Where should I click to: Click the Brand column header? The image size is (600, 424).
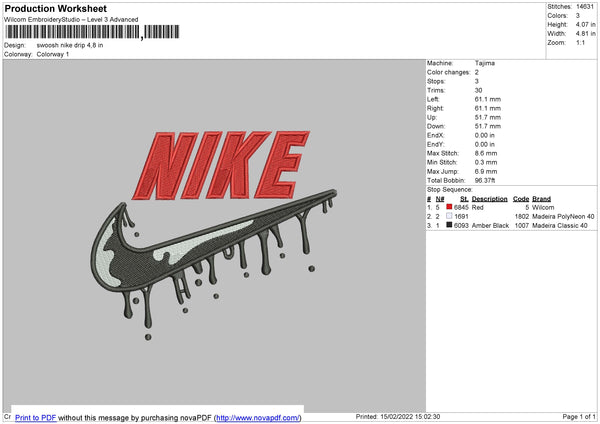541,199
